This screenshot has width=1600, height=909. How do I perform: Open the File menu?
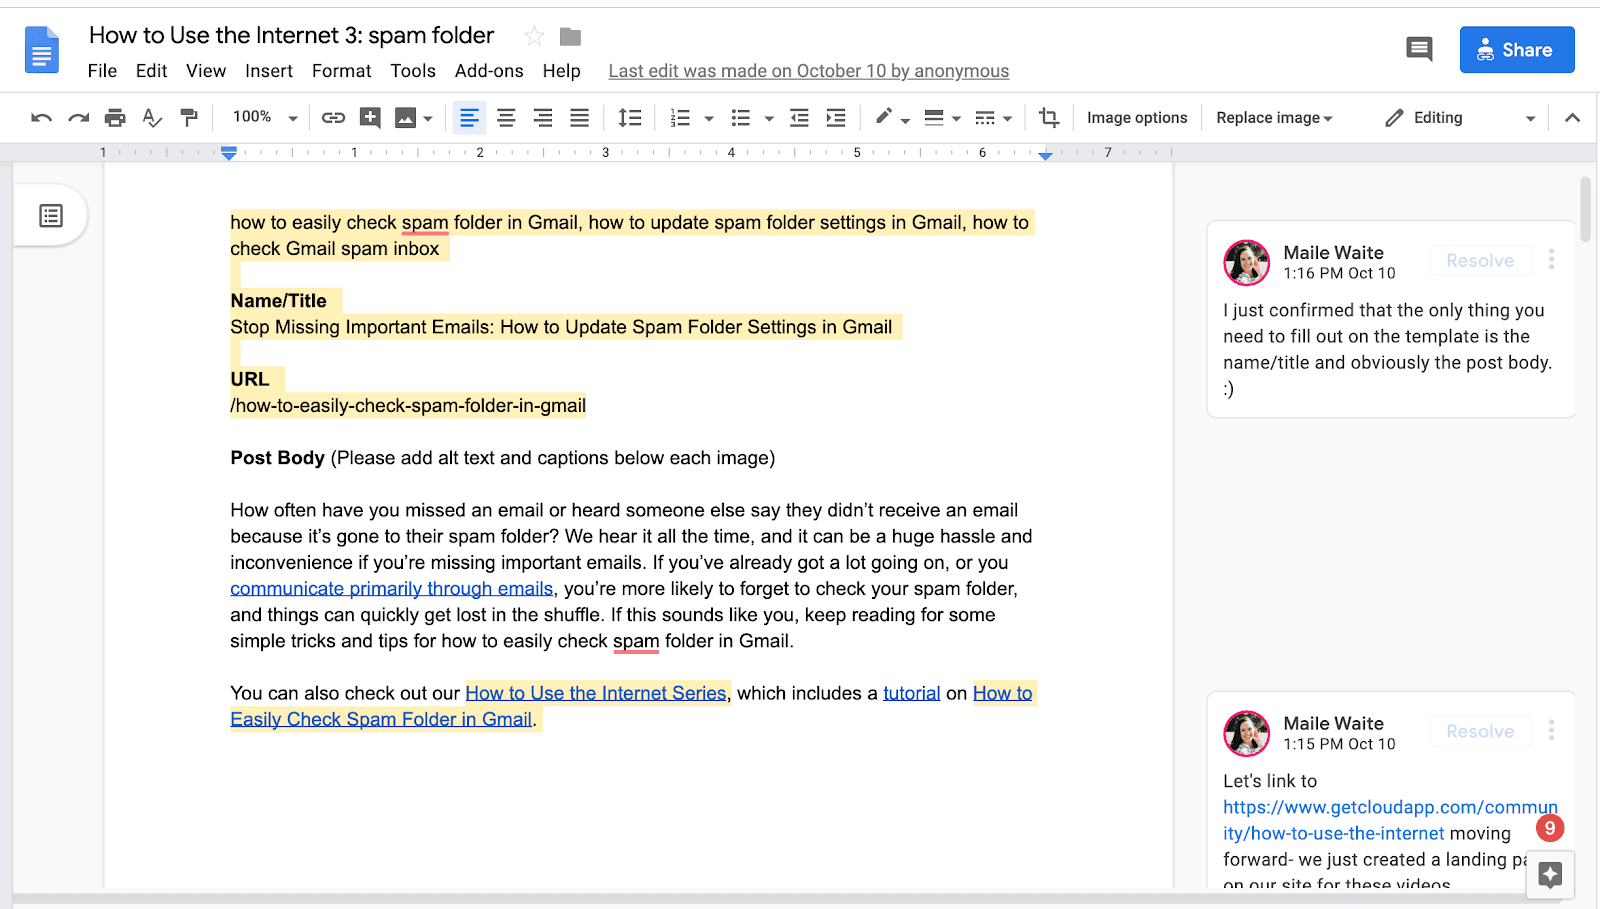click(x=102, y=71)
